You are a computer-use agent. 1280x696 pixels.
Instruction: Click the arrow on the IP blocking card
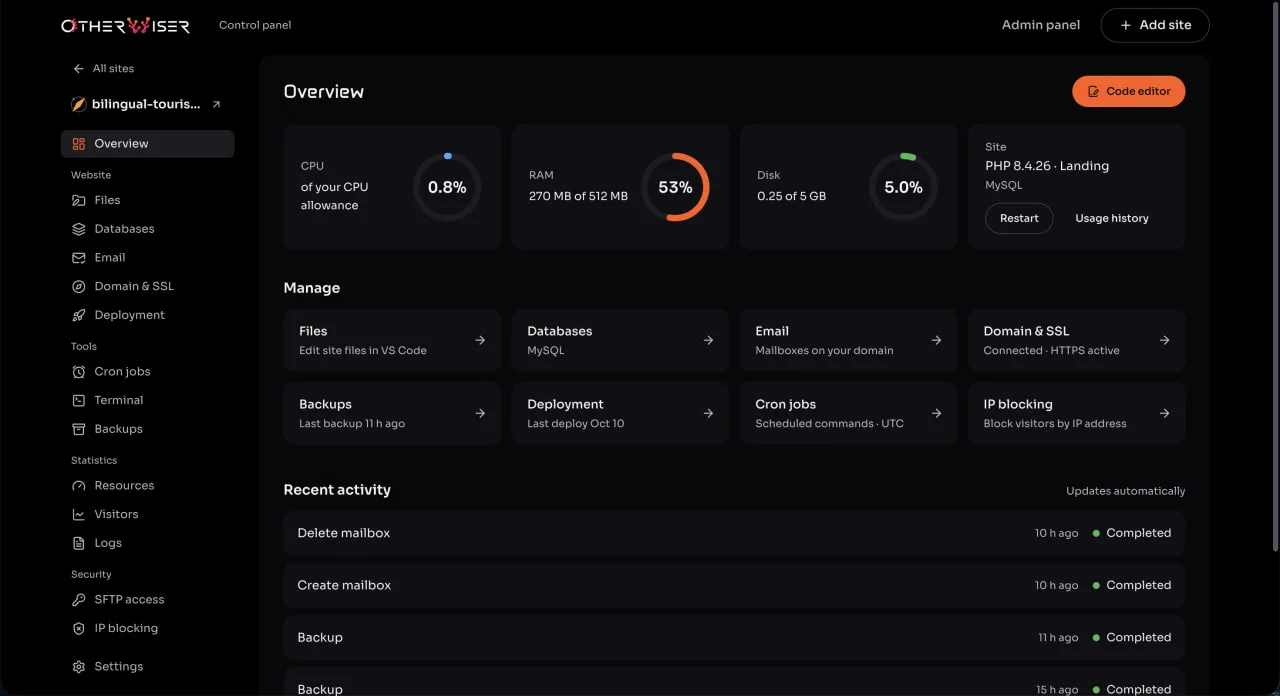click(x=1164, y=413)
